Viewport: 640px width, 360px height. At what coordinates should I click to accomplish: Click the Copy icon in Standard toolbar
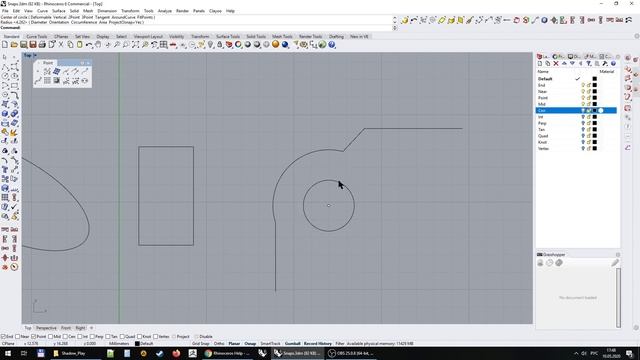click(70, 44)
